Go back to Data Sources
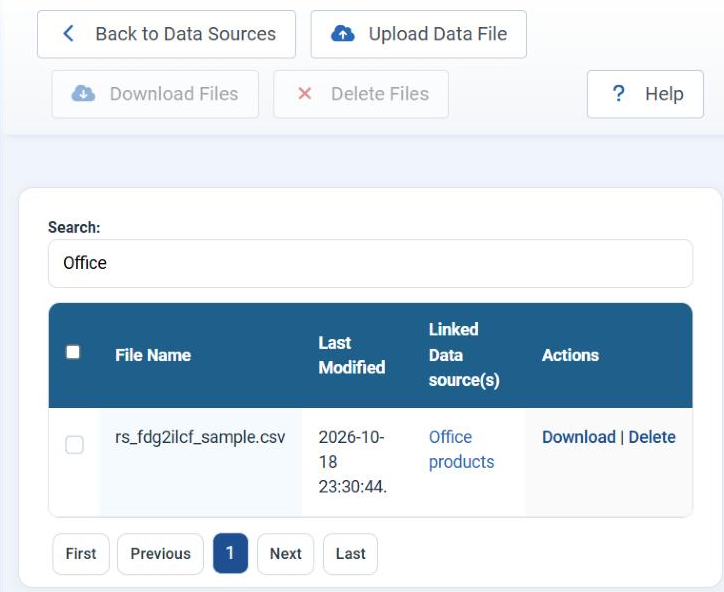Screen dimensions: 724x592 click(x=166, y=35)
